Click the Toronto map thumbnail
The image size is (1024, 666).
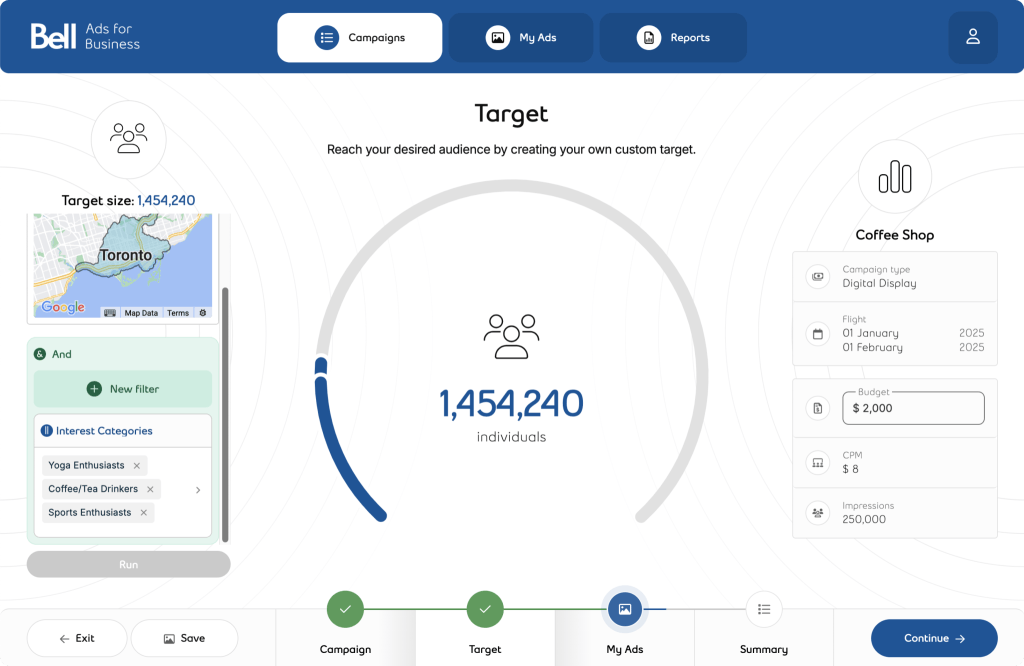click(123, 265)
